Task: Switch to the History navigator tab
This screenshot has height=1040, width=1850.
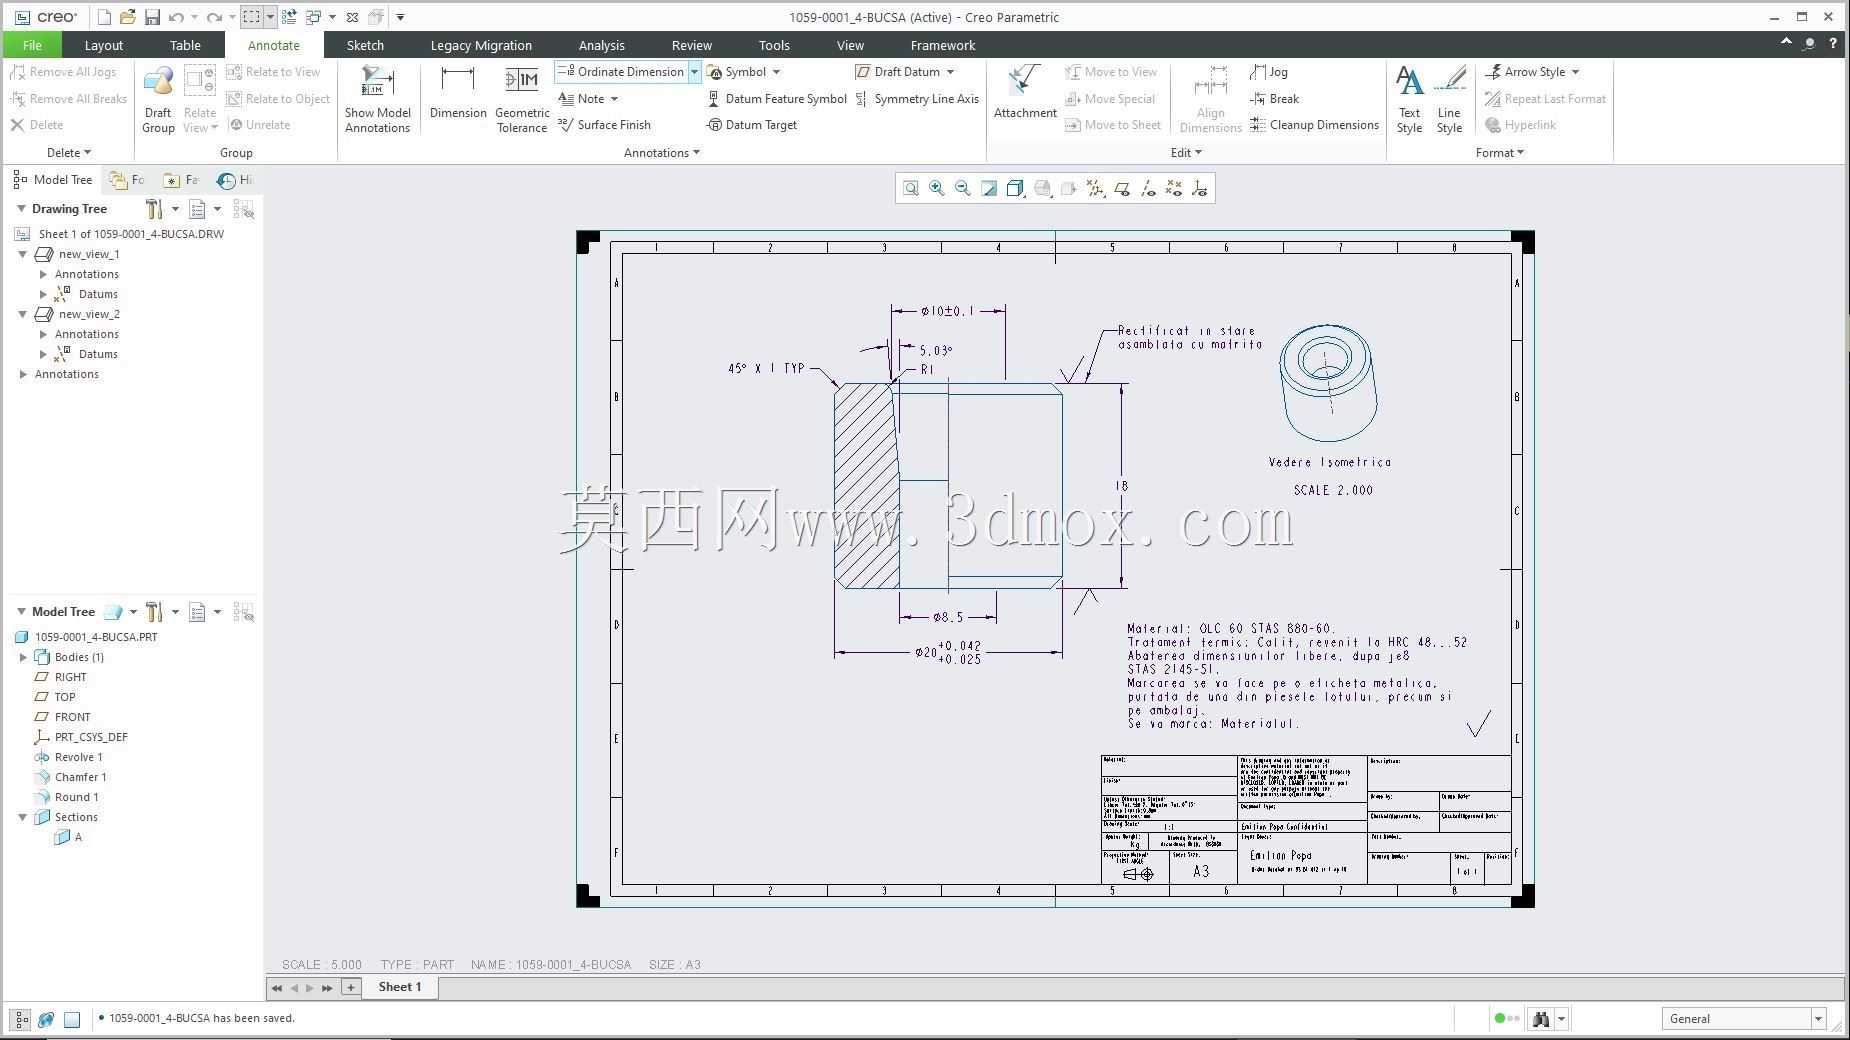Action: (236, 180)
